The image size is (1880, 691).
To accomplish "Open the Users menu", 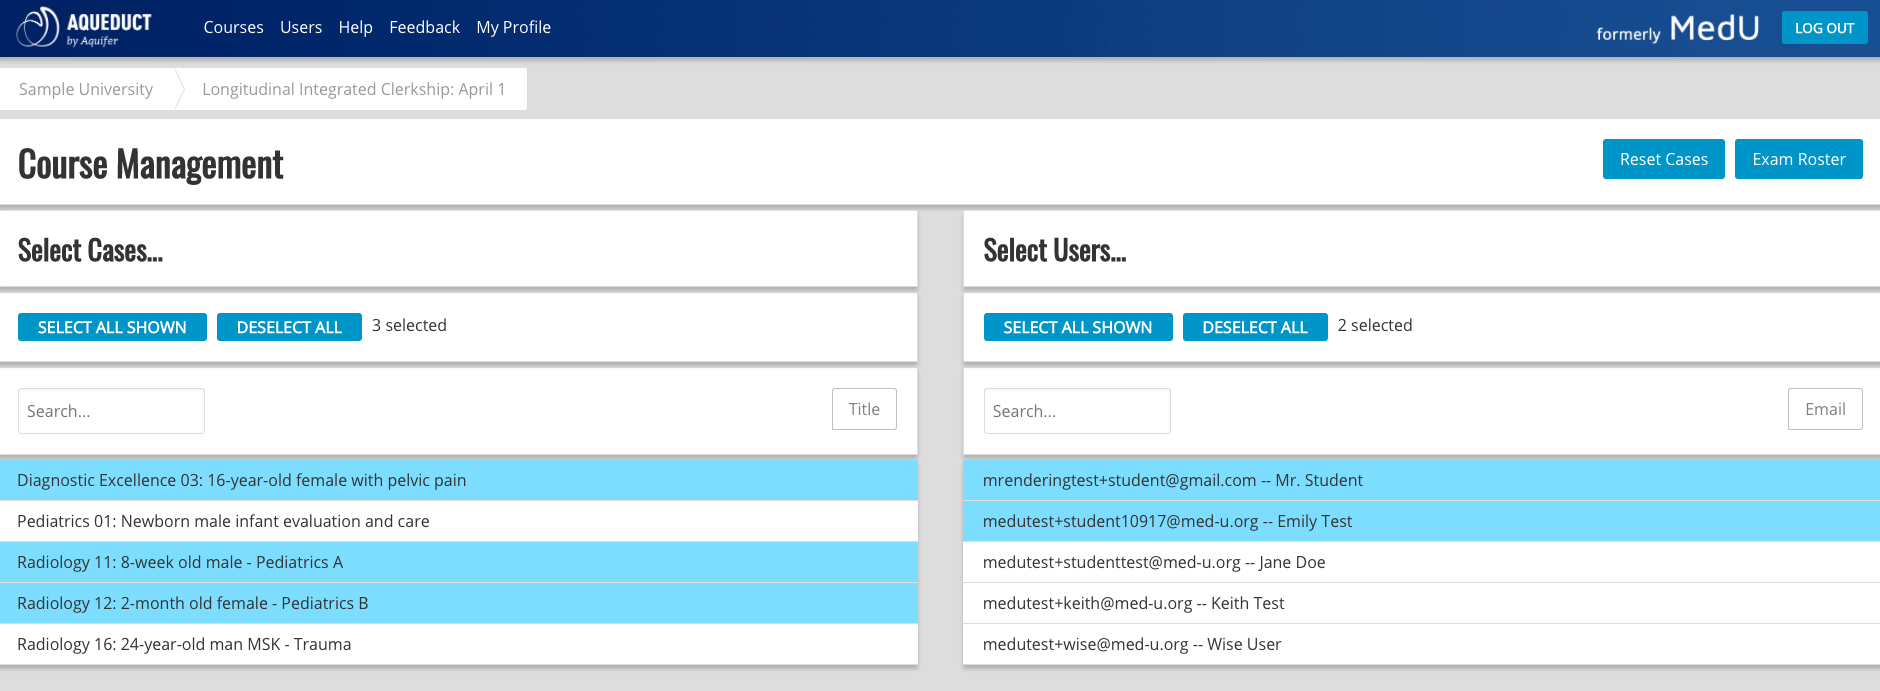I will (x=301, y=28).
